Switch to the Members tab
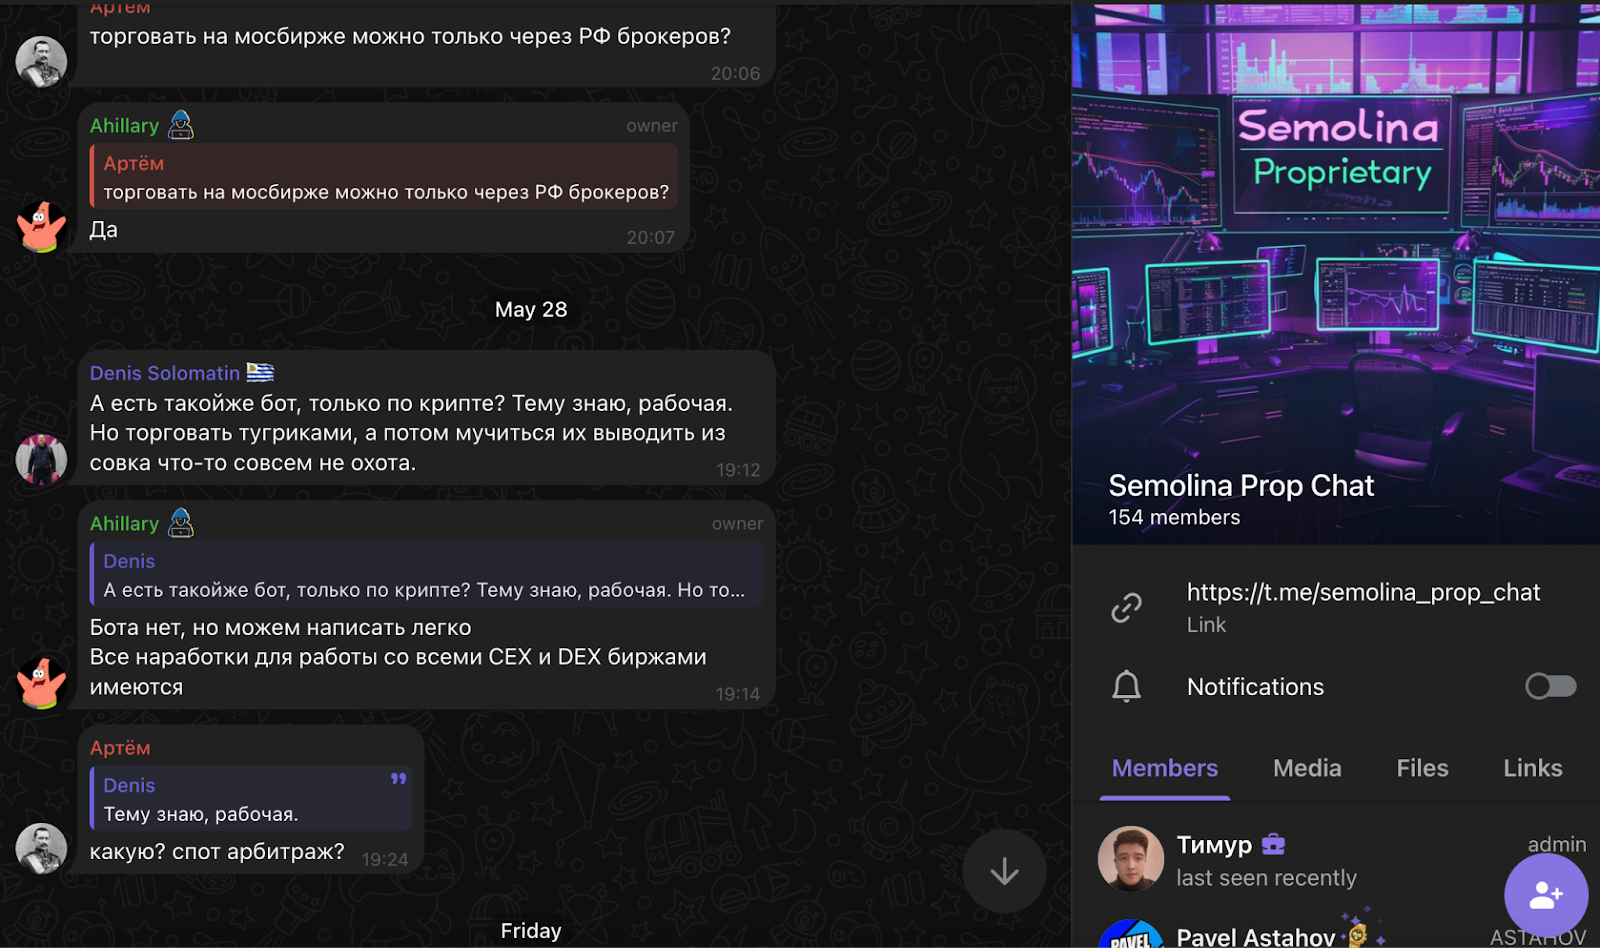Viewport: 1600px width, 948px height. click(1165, 768)
